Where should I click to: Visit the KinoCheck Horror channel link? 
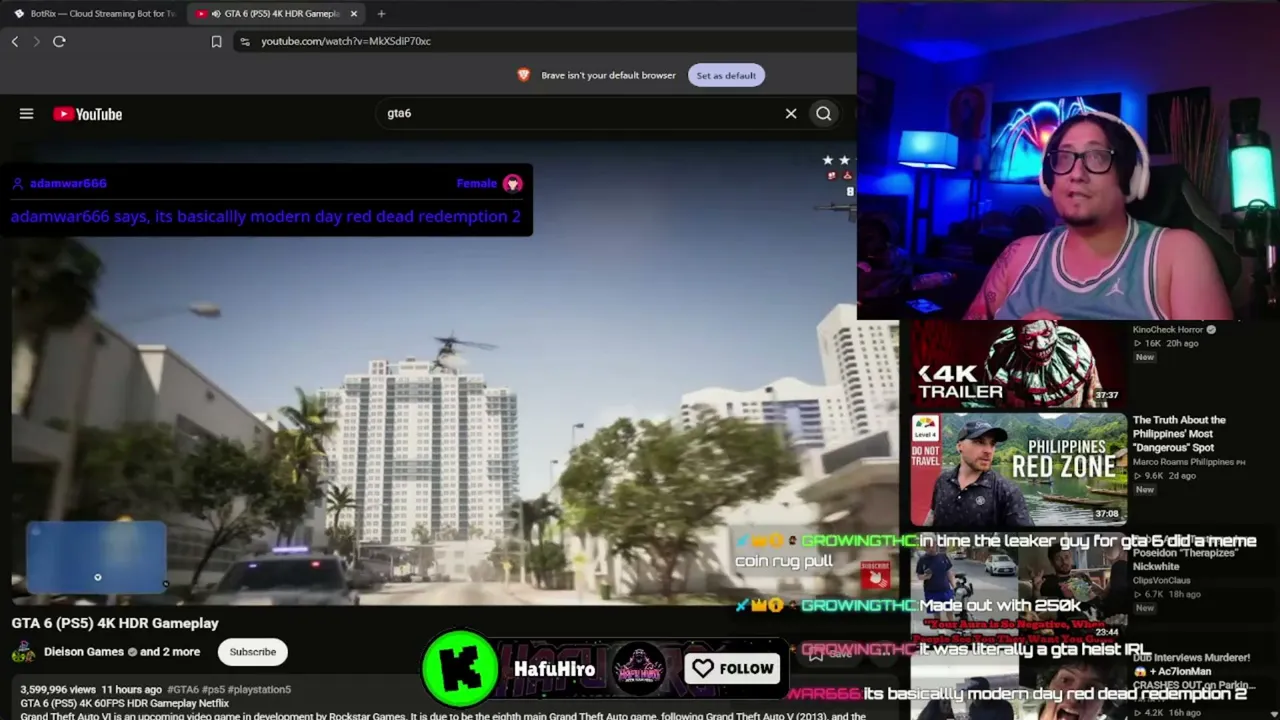point(1168,330)
